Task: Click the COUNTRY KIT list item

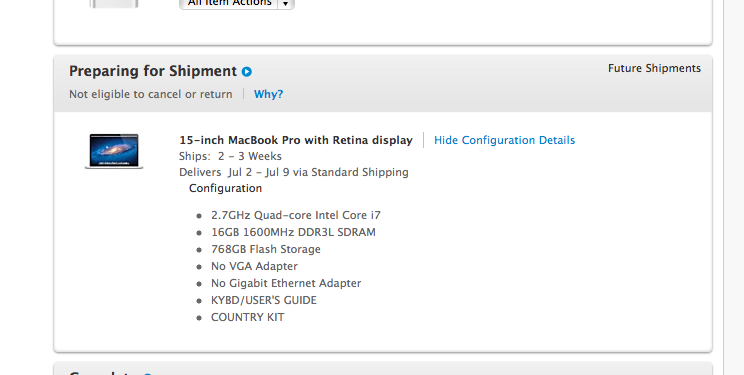Action: pos(248,317)
